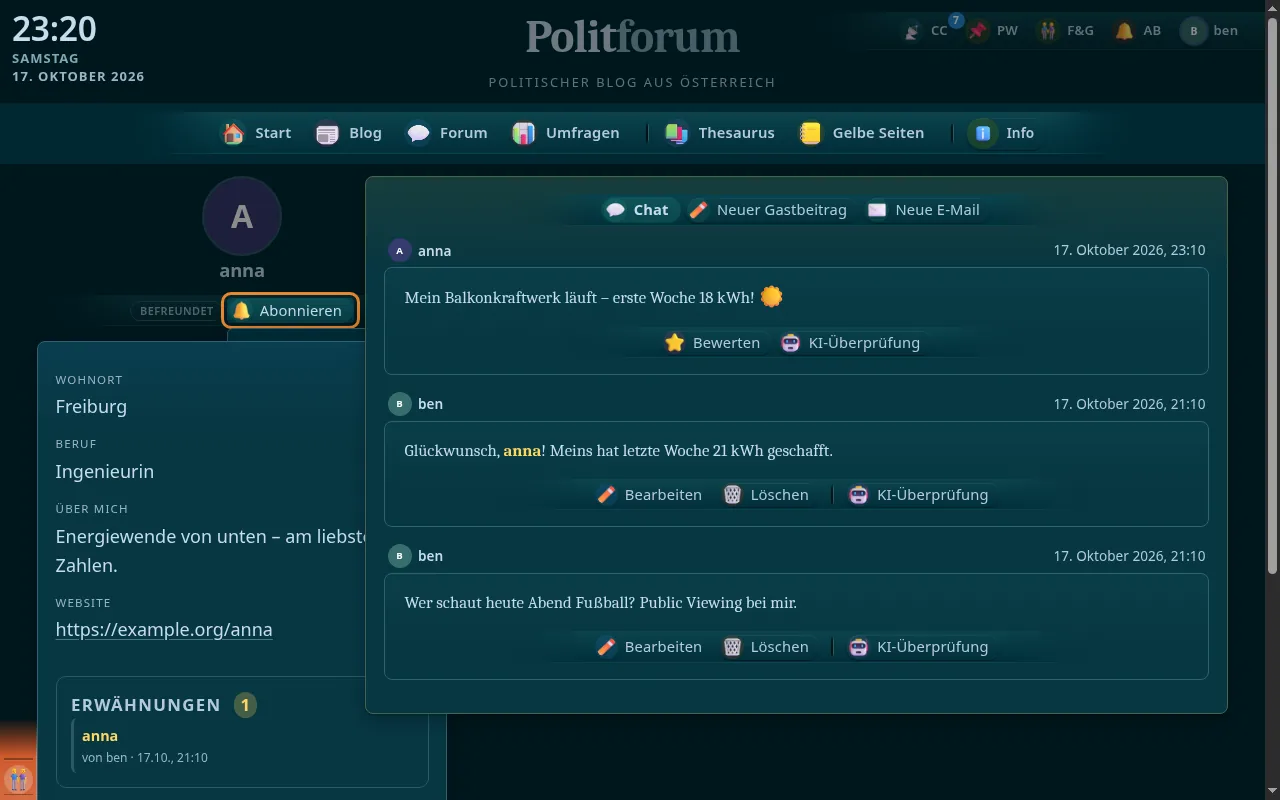Screen dimensions: 1280x800
Task: Click the 'Freiburg' Wohnort value
Action: coord(91,407)
